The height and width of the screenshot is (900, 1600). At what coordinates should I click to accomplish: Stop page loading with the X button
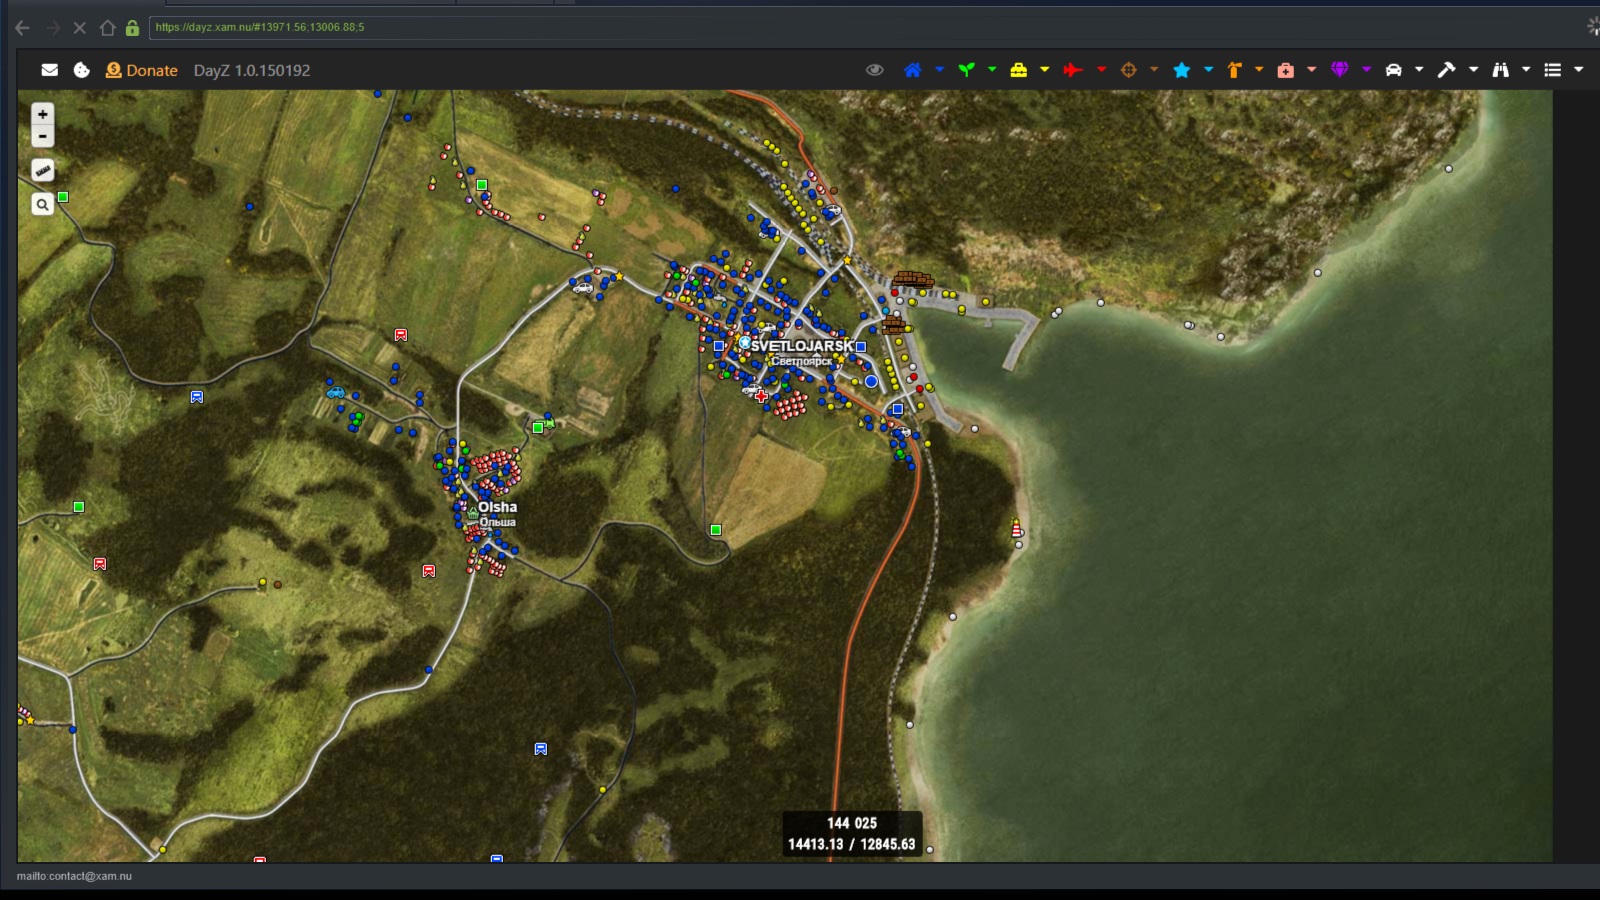[x=80, y=28]
